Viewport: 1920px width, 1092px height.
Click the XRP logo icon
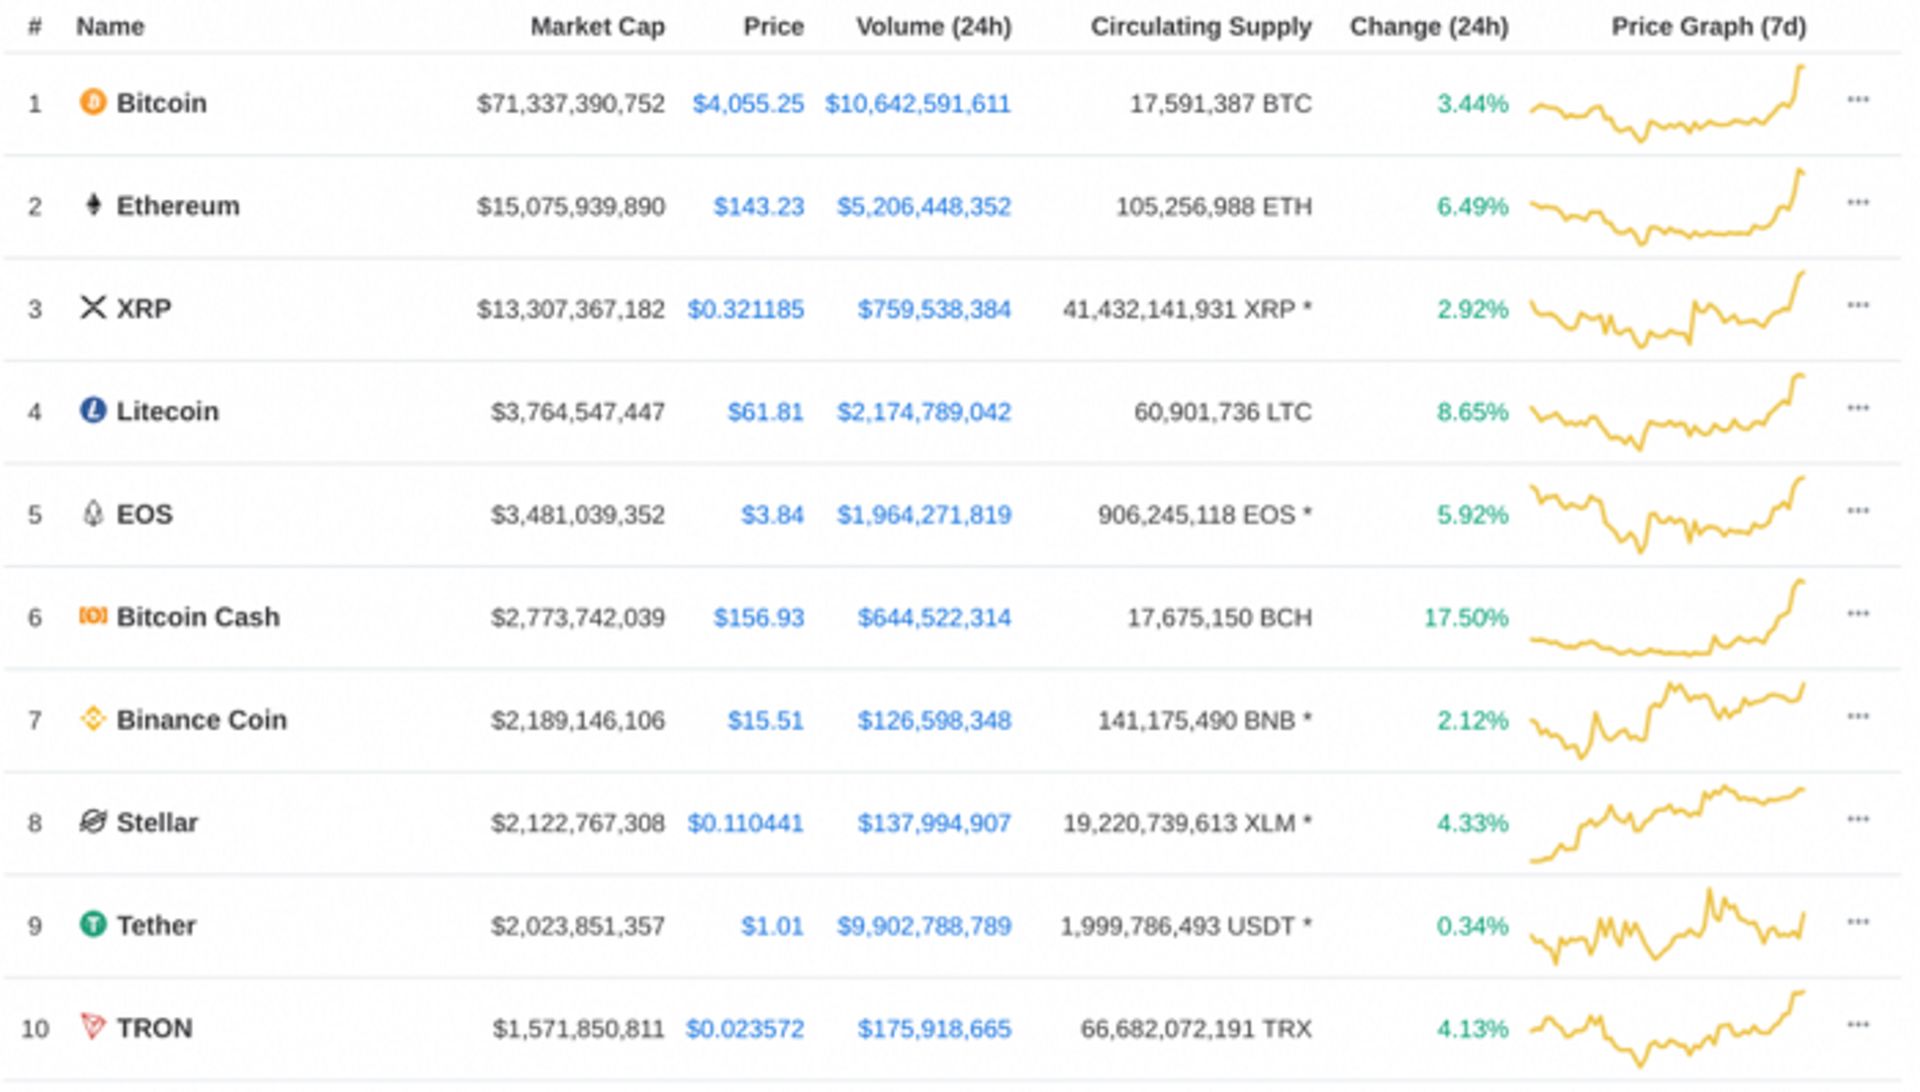click(92, 307)
